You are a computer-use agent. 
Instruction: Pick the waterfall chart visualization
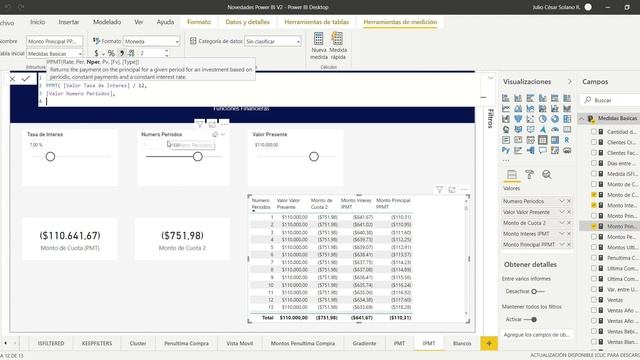pyautogui.click(x=506, y=119)
